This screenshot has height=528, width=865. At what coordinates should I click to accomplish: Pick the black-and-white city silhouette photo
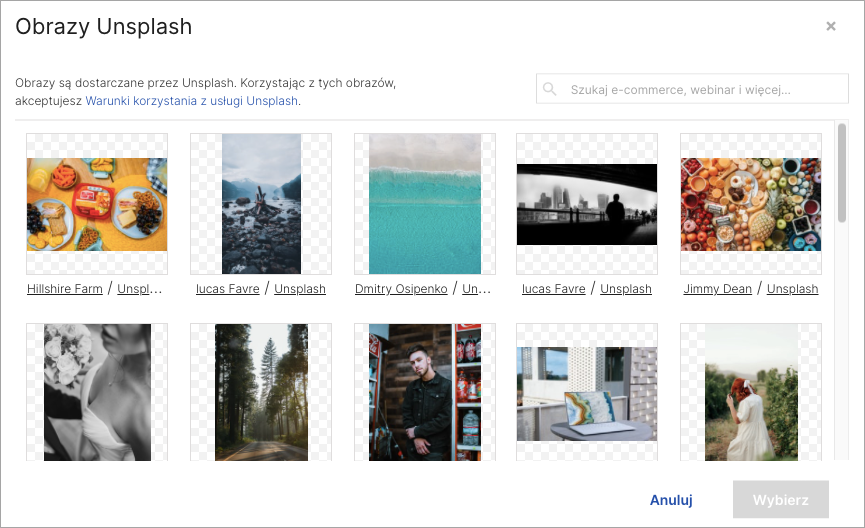(587, 204)
